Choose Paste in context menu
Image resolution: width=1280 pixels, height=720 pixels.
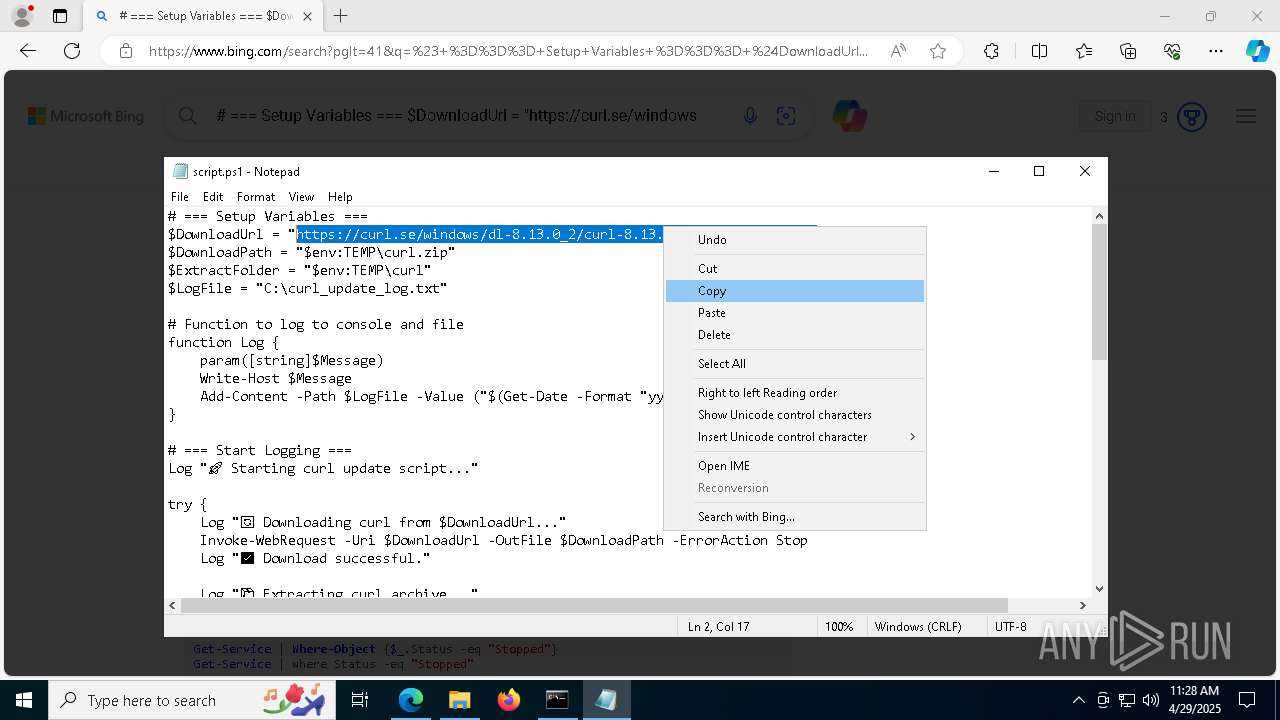coord(795,313)
